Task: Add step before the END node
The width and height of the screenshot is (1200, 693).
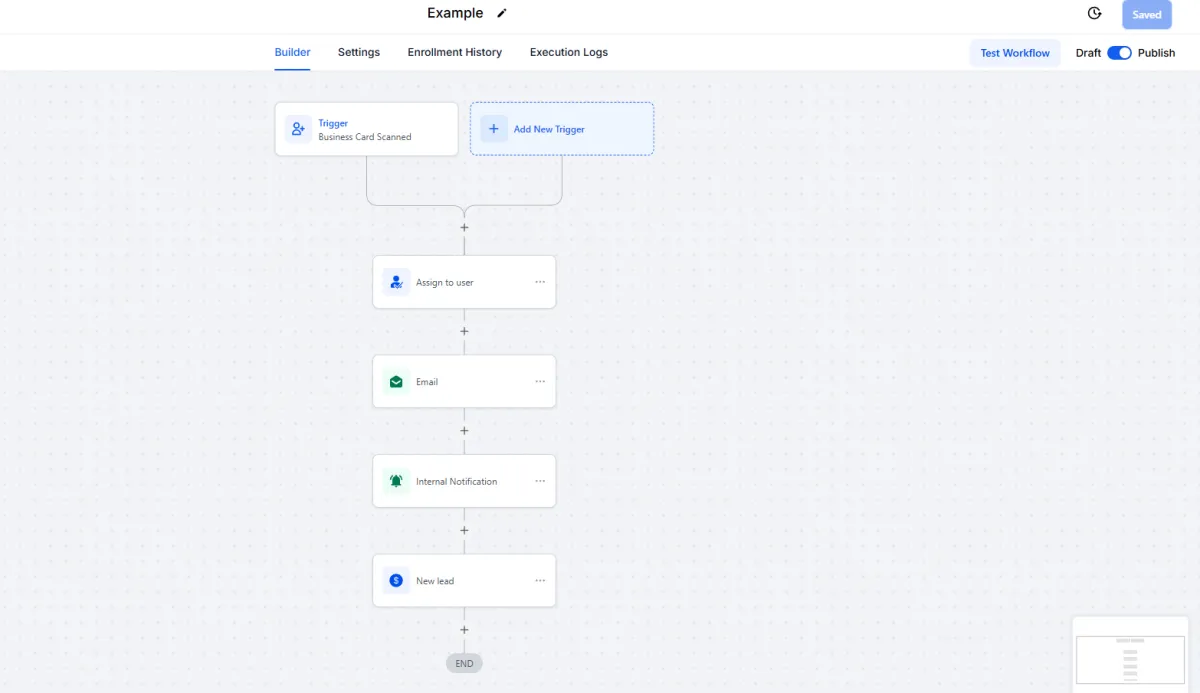Action: (x=464, y=630)
